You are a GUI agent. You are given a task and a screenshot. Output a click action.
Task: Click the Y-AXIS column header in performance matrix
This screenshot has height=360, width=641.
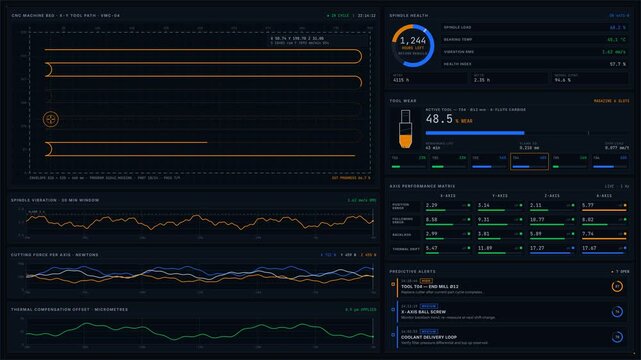click(x=500, y=196)
